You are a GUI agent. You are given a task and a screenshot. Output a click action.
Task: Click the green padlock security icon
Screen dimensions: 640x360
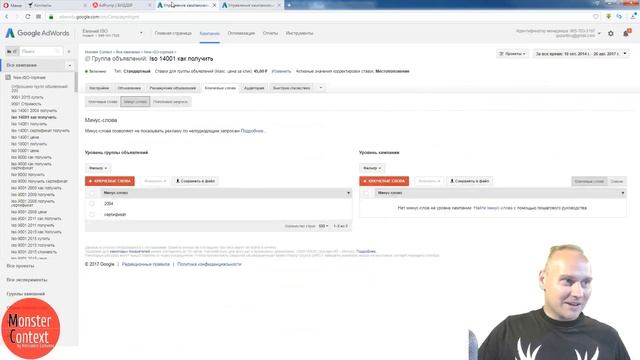(x=51, y=17)
